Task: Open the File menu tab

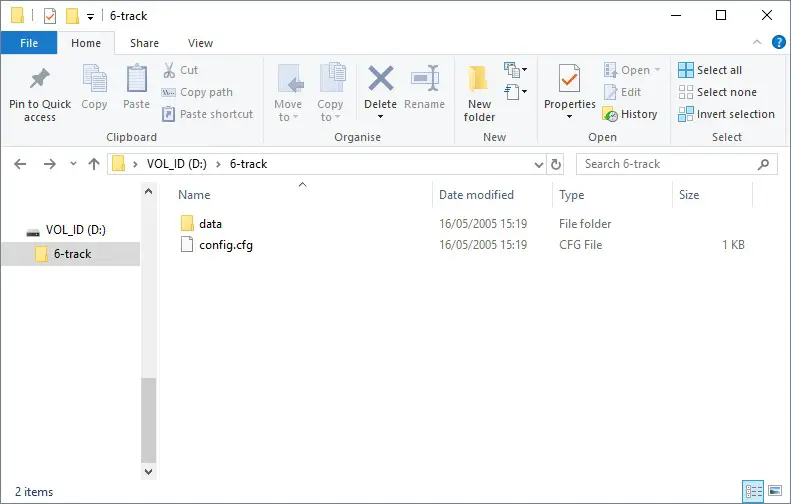Action: (29, 43)
